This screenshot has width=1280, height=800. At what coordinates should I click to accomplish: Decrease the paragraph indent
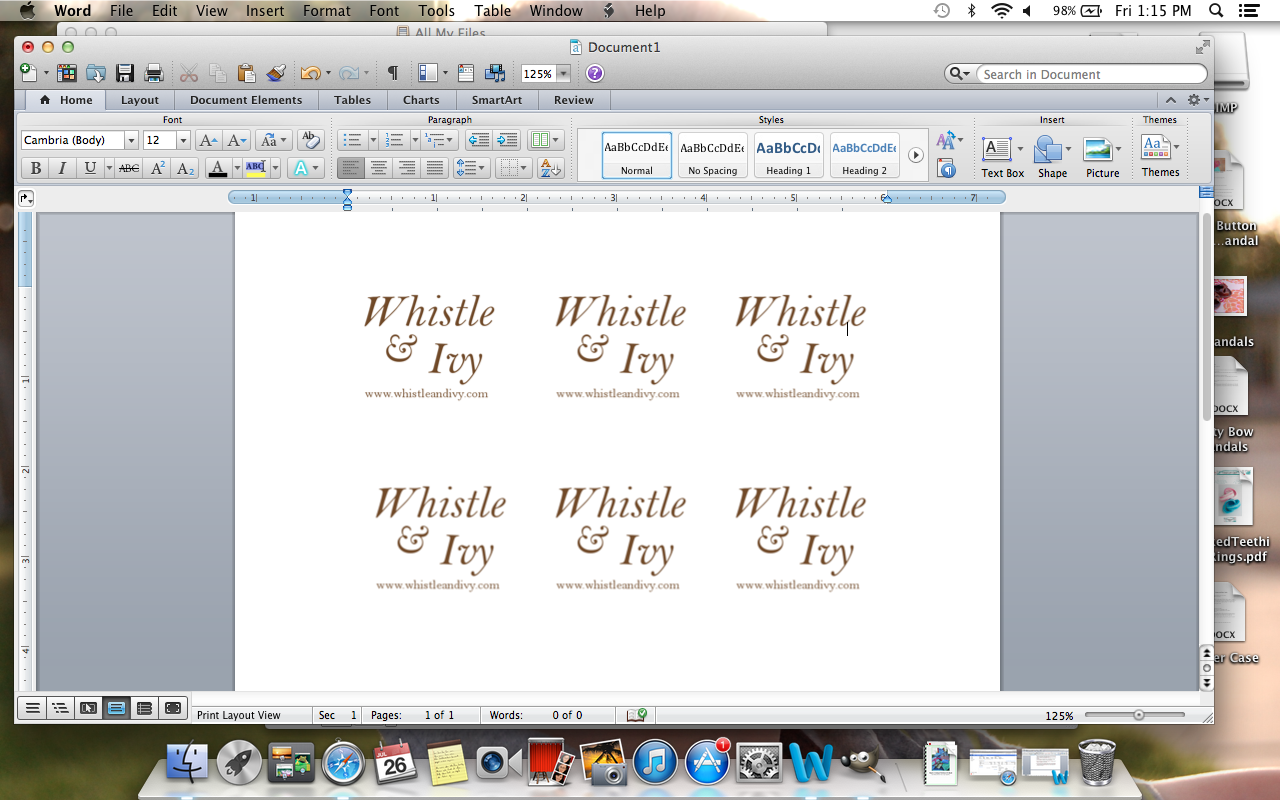coord(478,140)
